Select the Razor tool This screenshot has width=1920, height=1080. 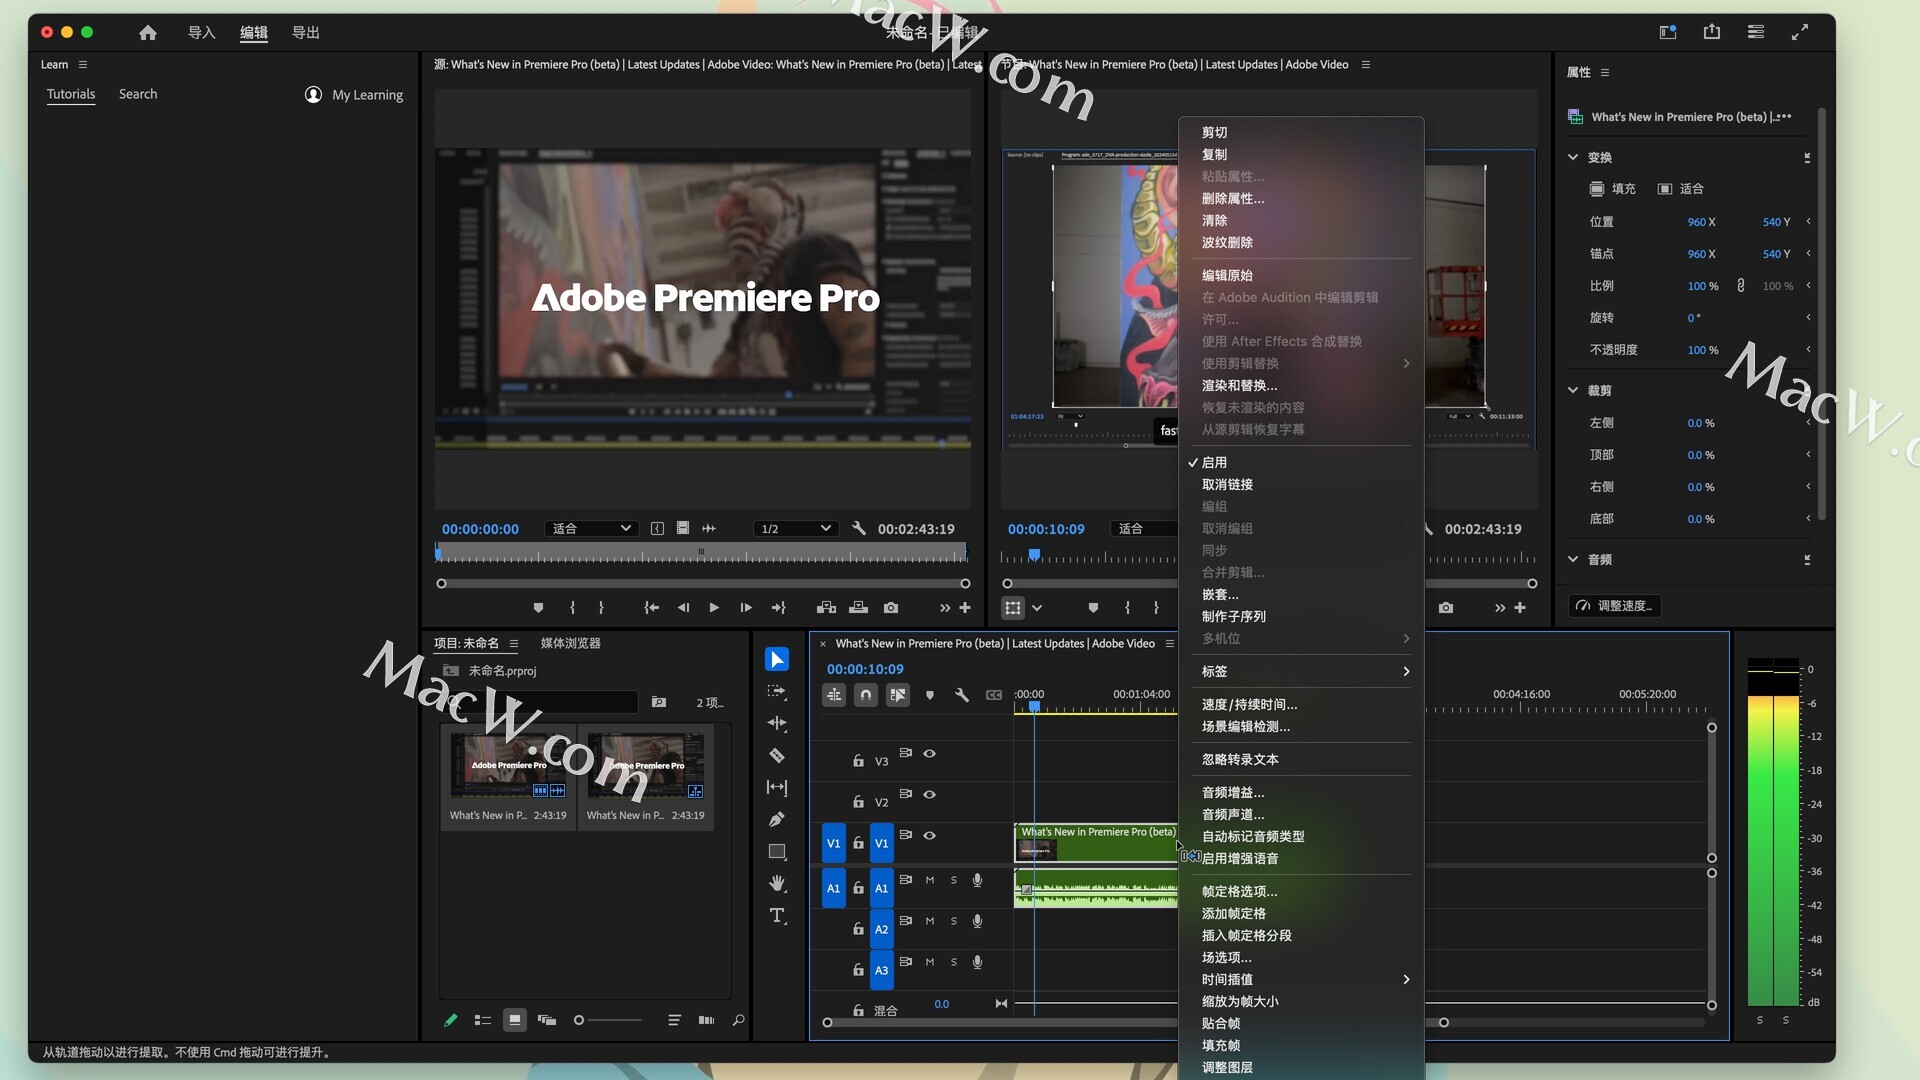click(x=777, y=755)
